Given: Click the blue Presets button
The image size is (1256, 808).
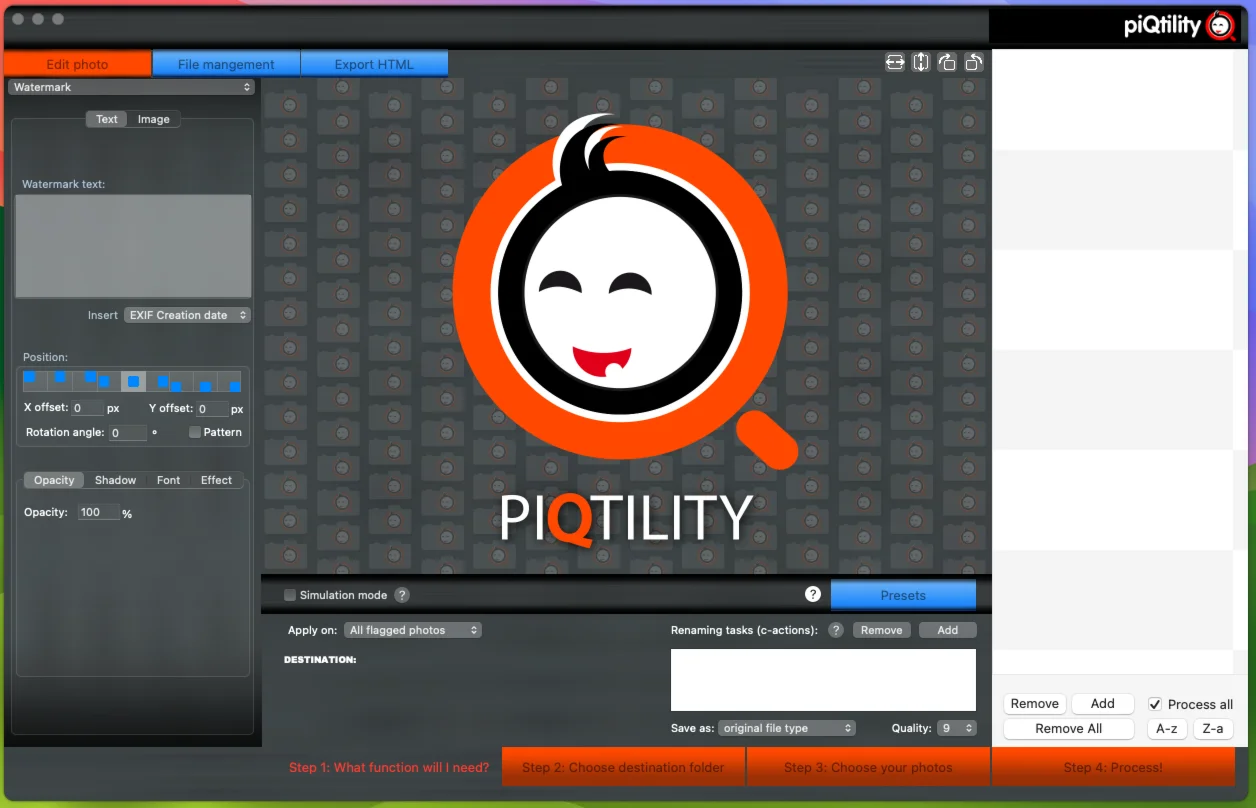Looking at the screenshot, I should pyautogui.click(x=903, y=595).
